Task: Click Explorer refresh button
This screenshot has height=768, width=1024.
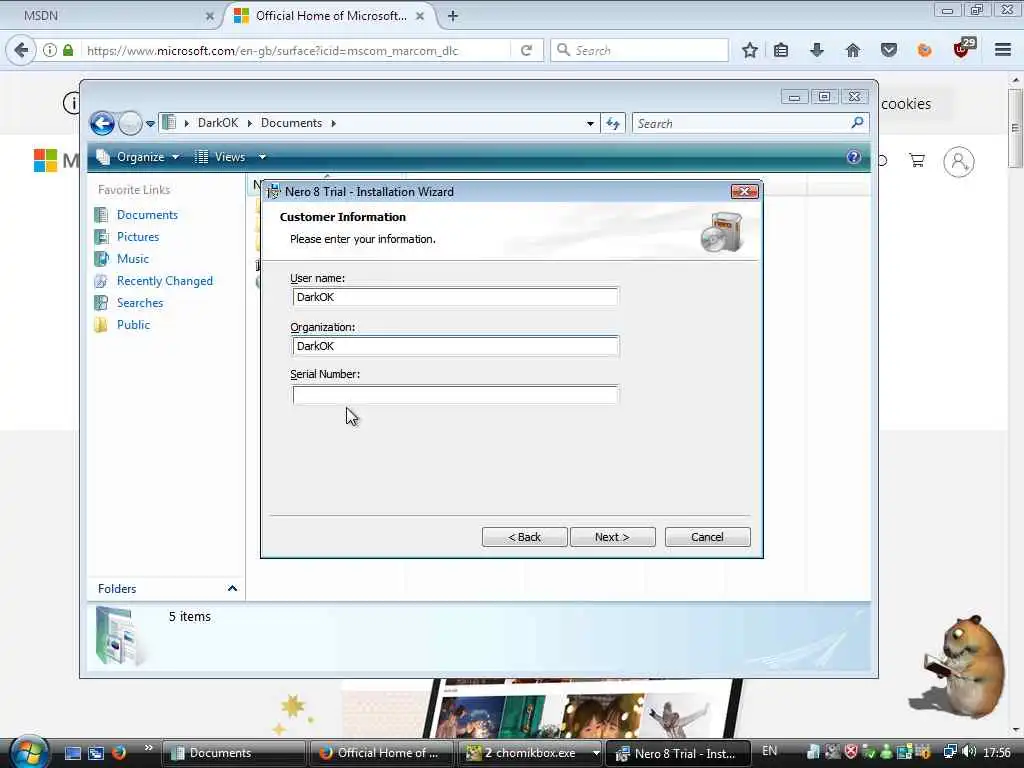Action: point(613,123)
